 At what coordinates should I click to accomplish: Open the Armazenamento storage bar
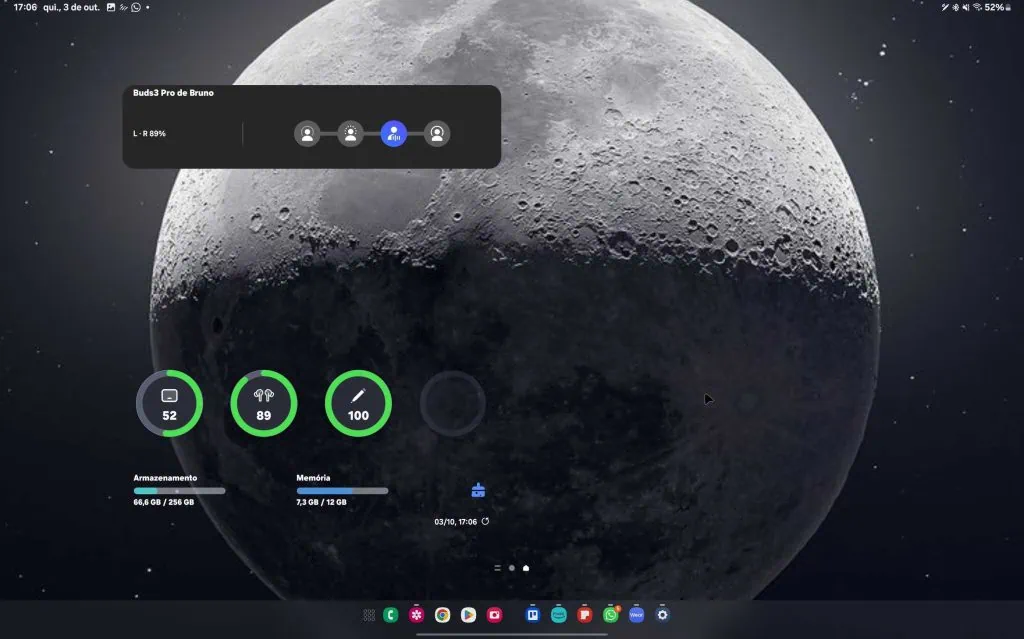[x=179, y=490]
